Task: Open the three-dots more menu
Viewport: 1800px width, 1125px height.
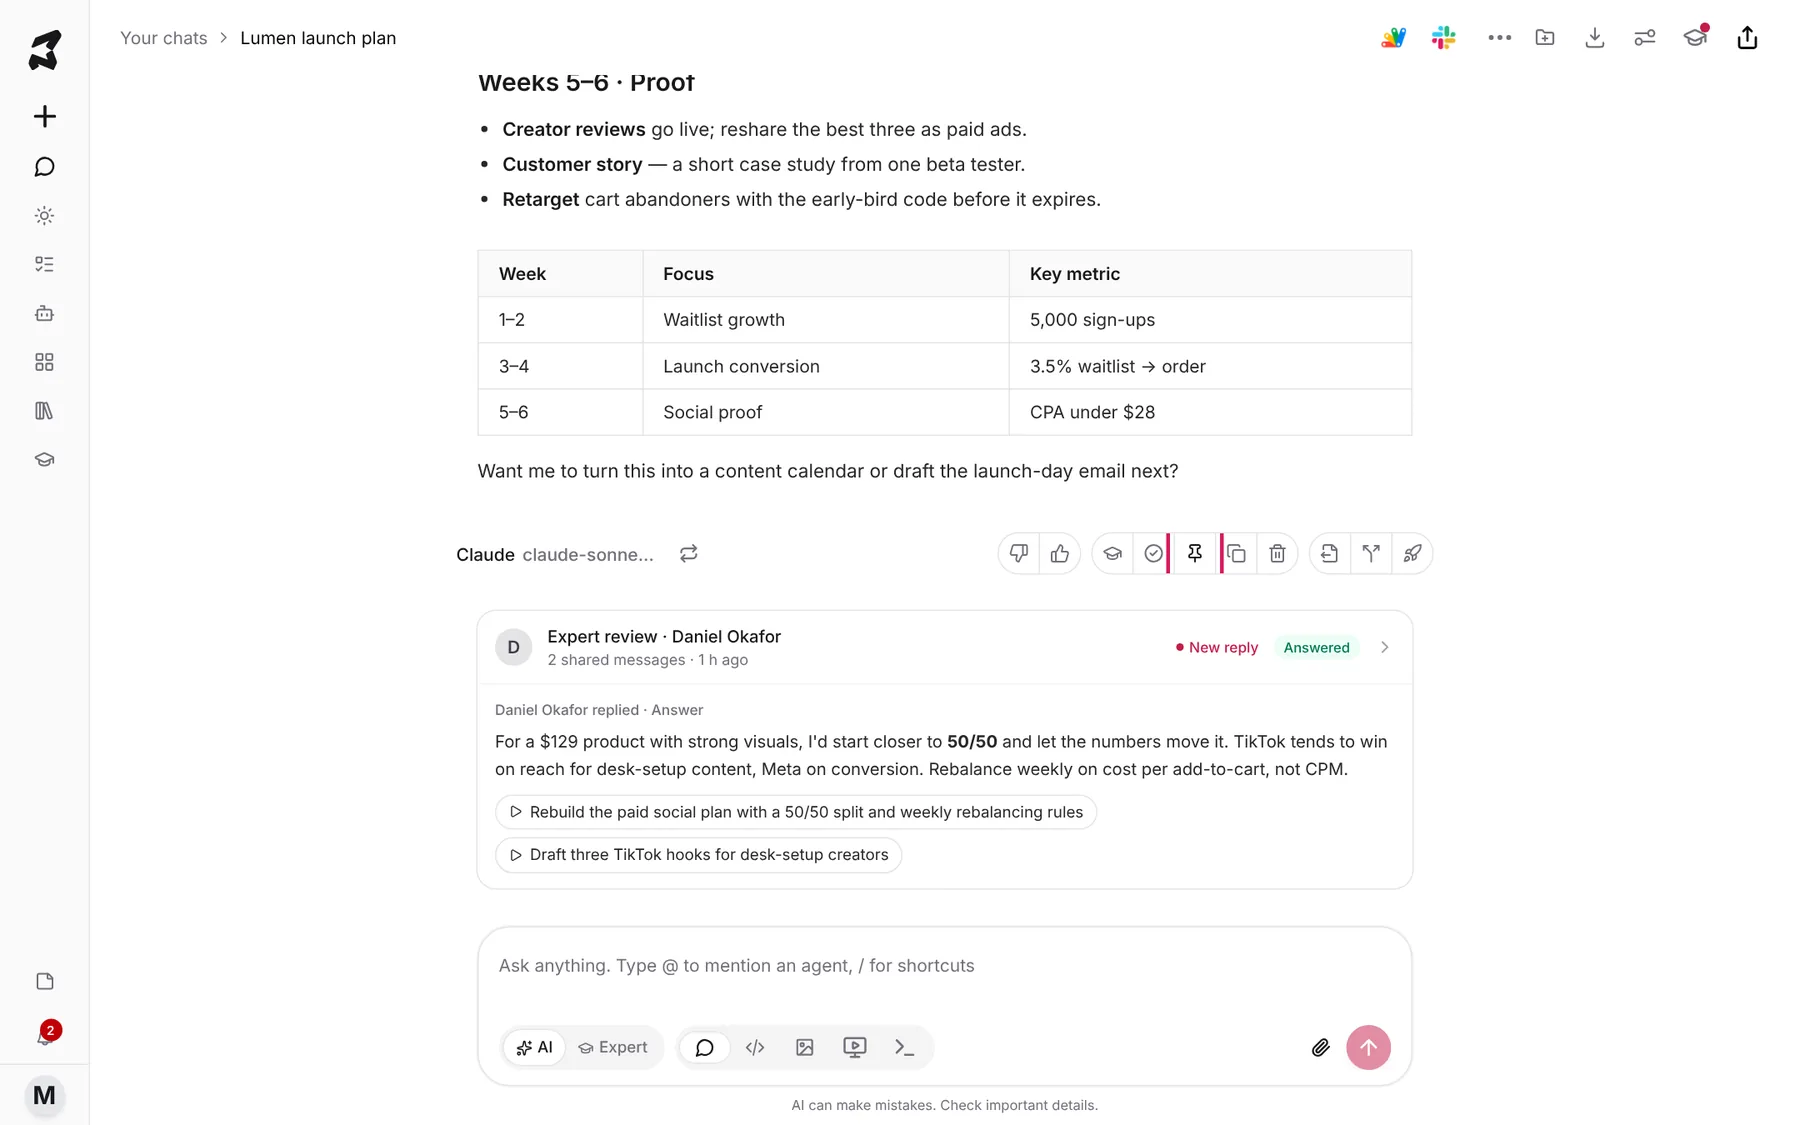Action: (x=1499, y=38)
